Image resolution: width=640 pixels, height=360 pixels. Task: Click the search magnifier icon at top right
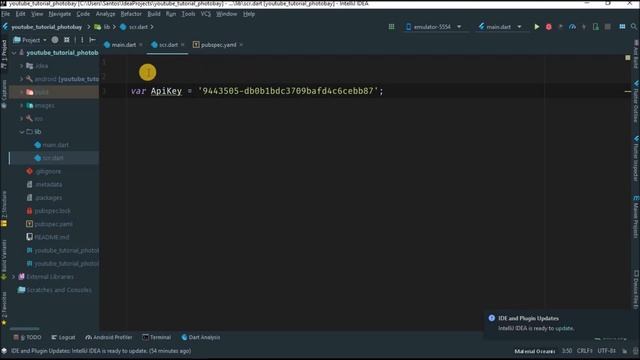tap(633, 27)
